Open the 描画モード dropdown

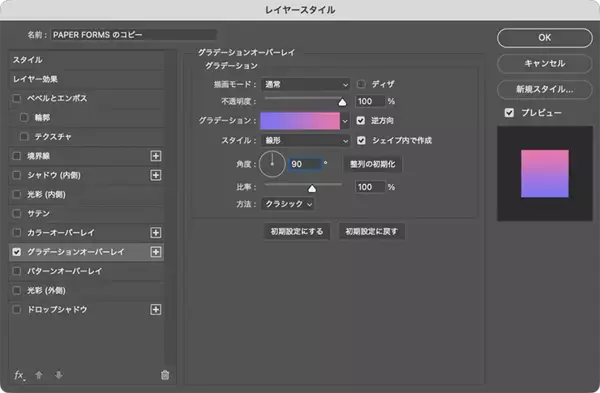tap(305, 85)
